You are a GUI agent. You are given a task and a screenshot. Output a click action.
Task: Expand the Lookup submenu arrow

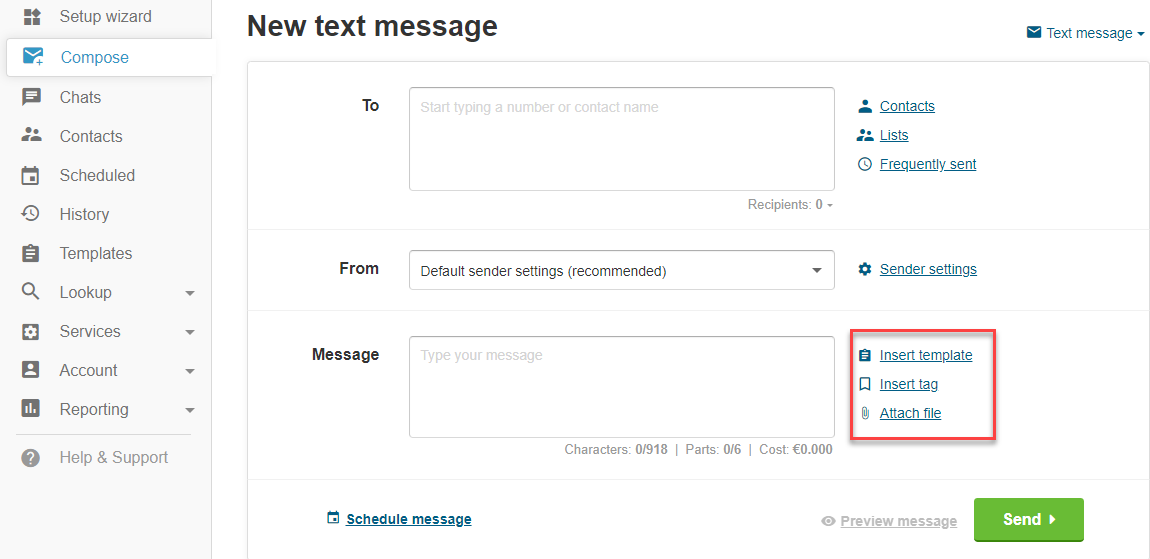point(190,293)
